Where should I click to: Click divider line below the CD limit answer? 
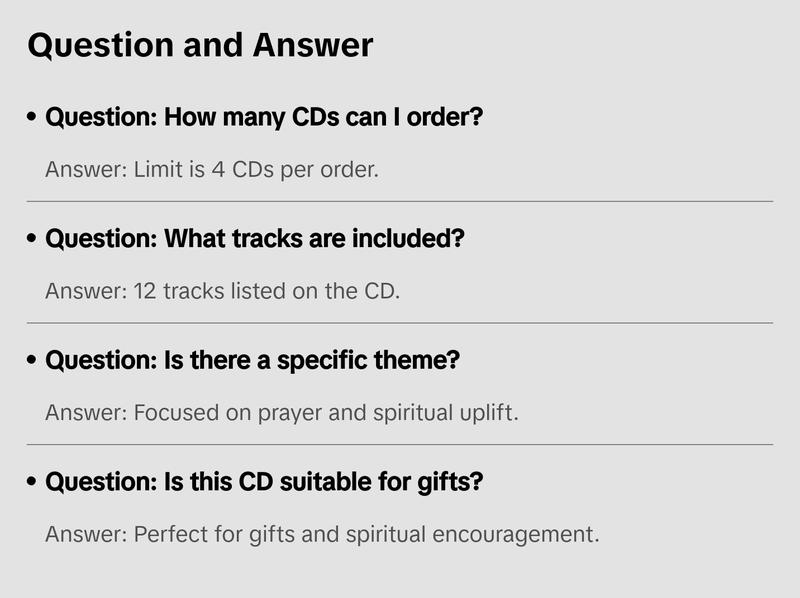point(400,201)
